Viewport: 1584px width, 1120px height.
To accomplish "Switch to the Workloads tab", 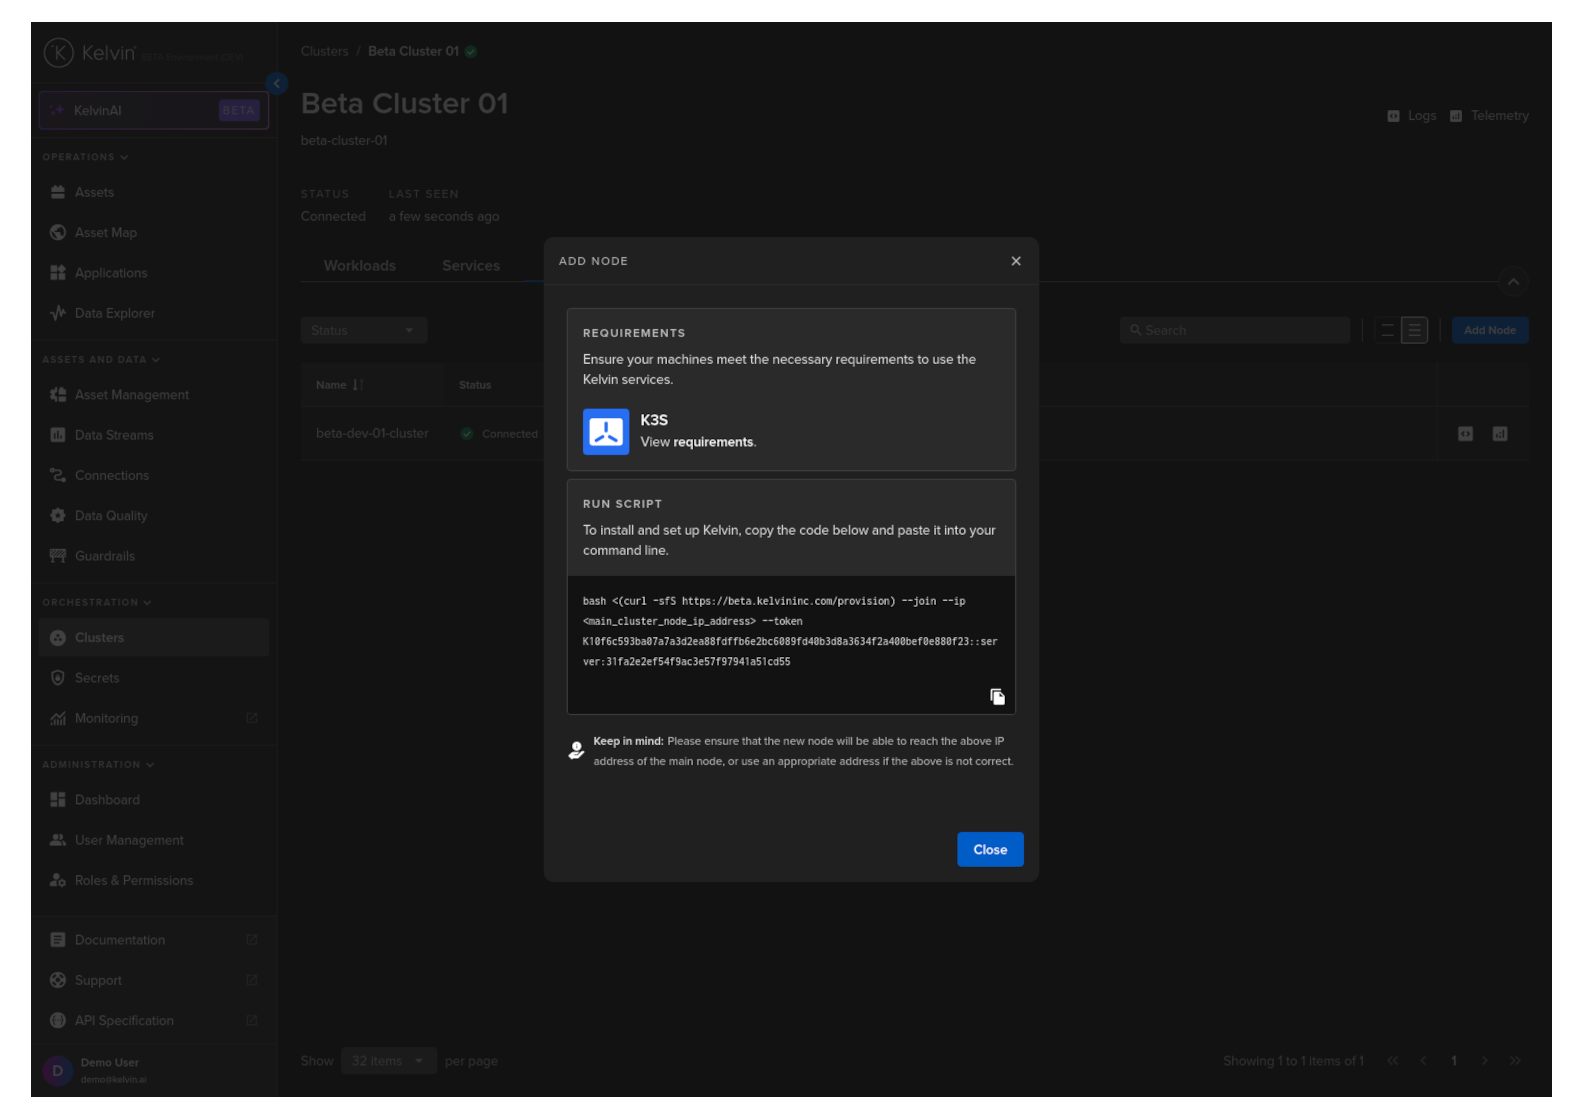I will coord(359,266).
